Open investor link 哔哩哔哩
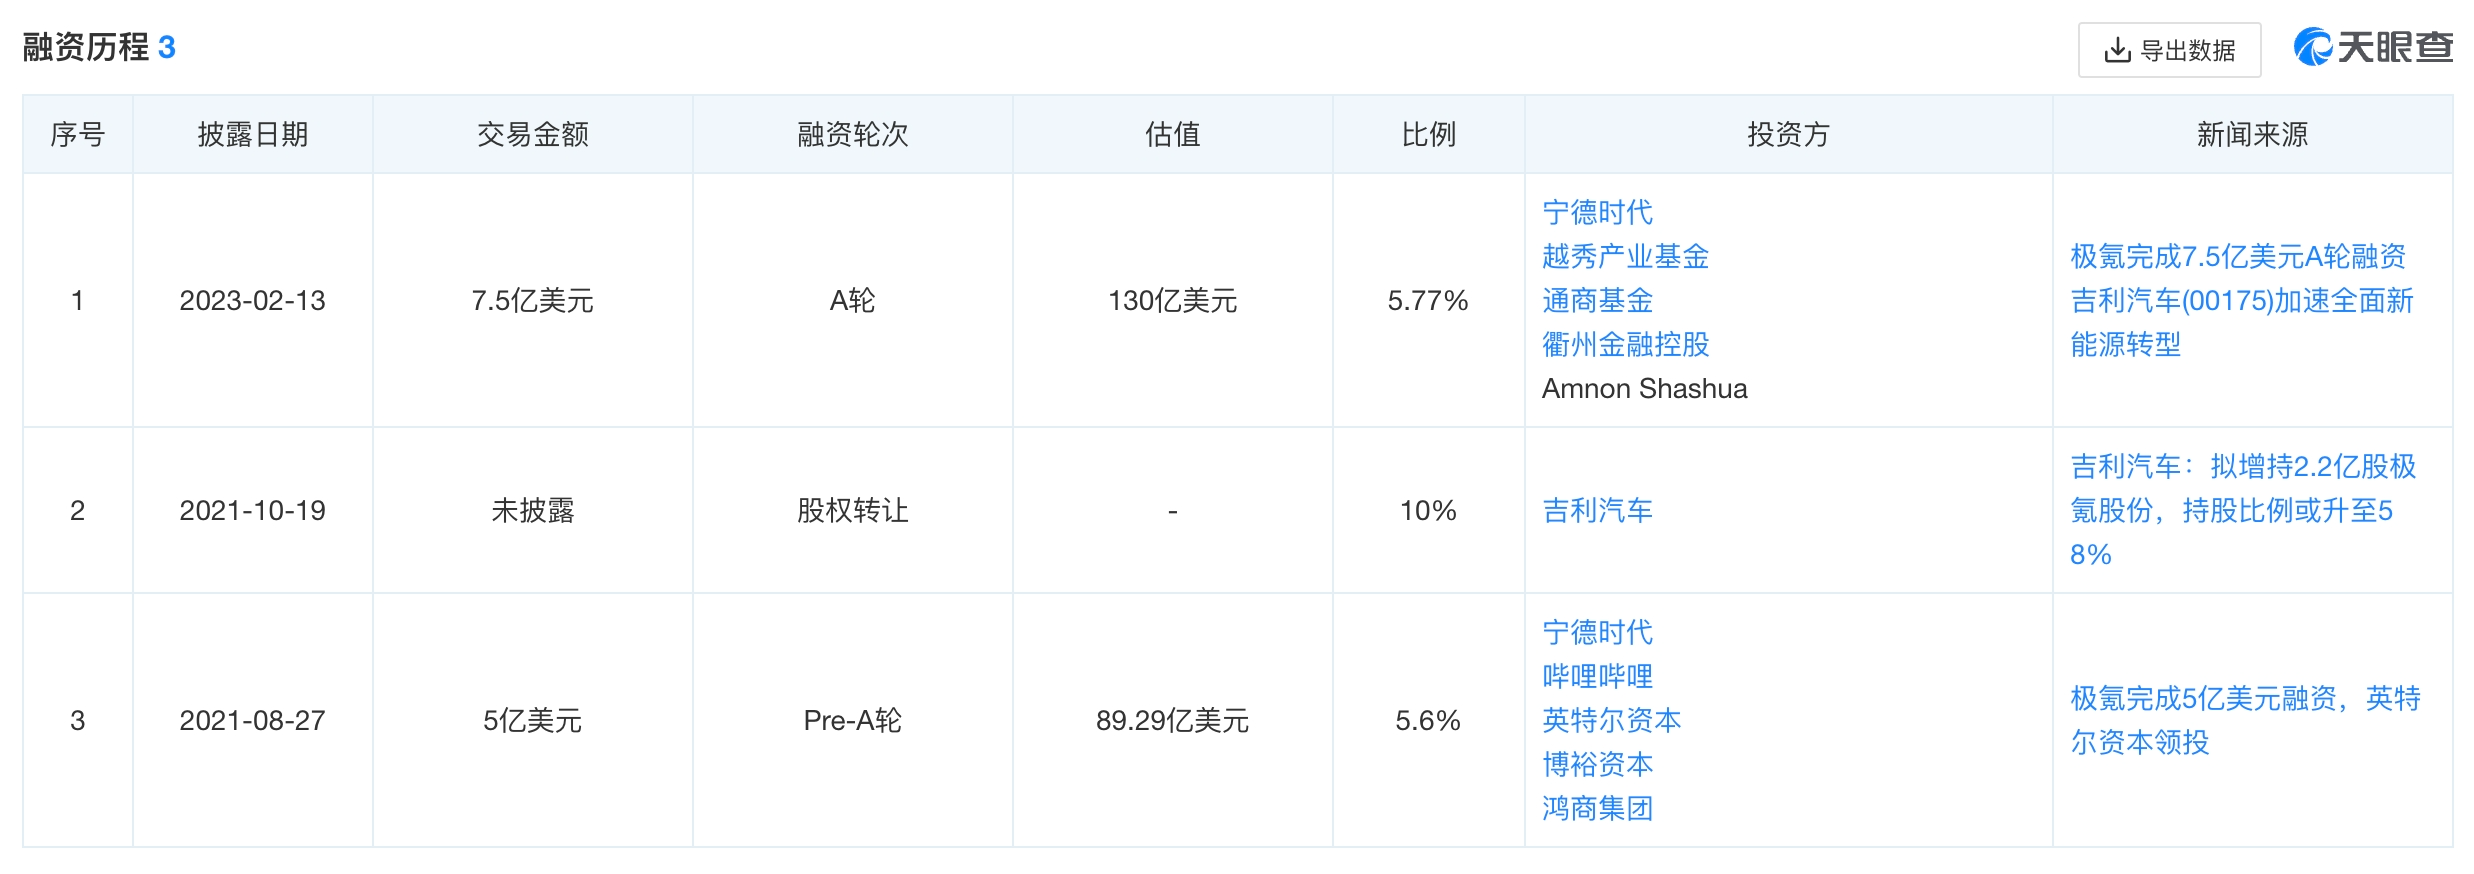Image resolution: width=2474 pixels, height=874 pixels. click(x=1597, y=676)
